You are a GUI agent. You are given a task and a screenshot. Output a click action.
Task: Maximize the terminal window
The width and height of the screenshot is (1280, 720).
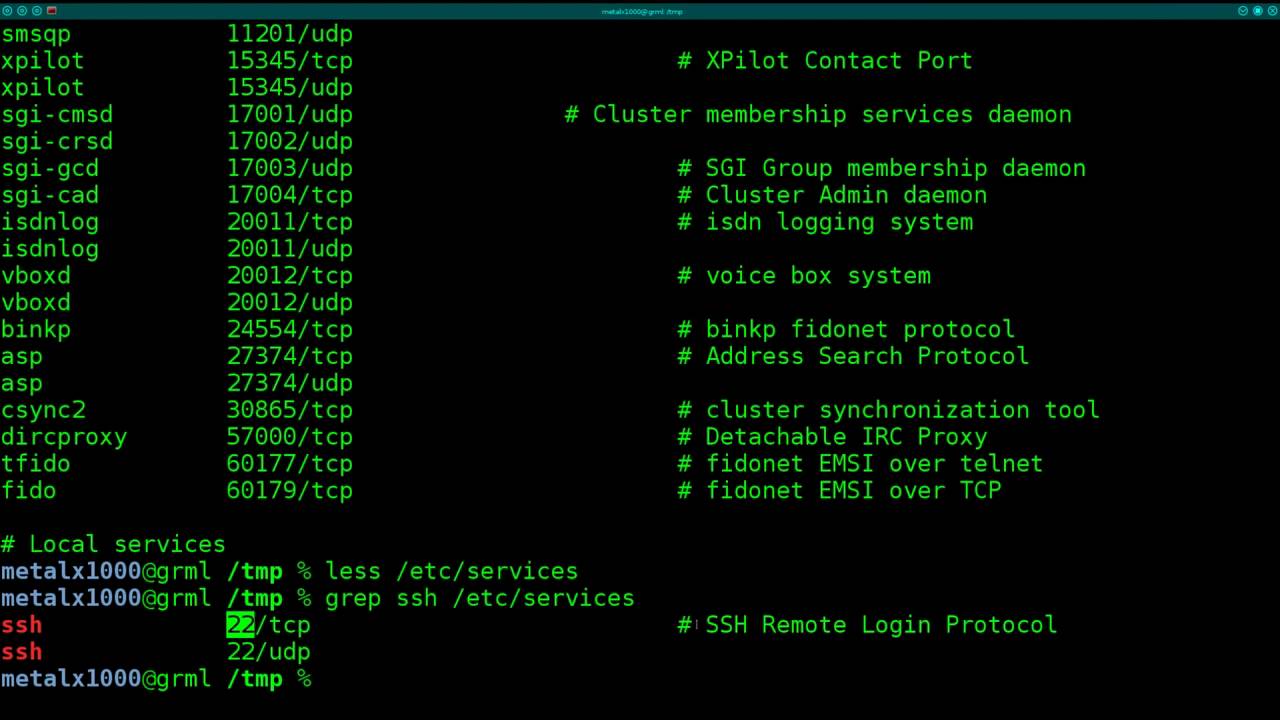pyautogui.click(x=1257, y=11)
